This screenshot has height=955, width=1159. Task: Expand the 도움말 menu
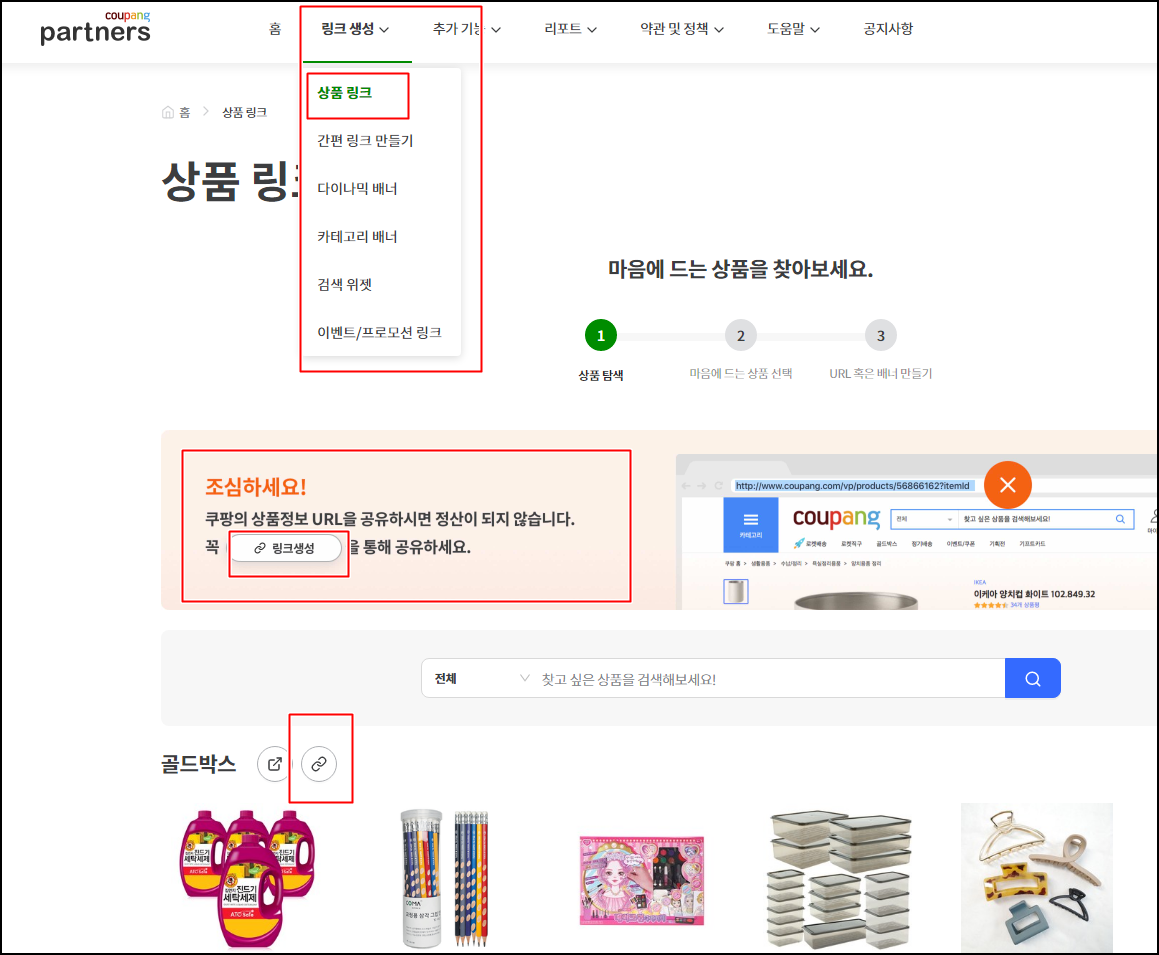[793, 29]
